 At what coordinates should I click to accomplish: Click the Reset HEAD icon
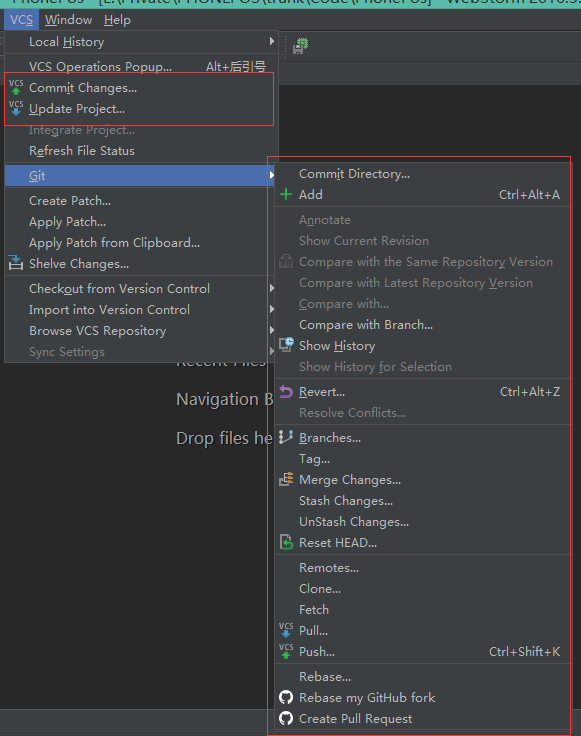[286, 542]
